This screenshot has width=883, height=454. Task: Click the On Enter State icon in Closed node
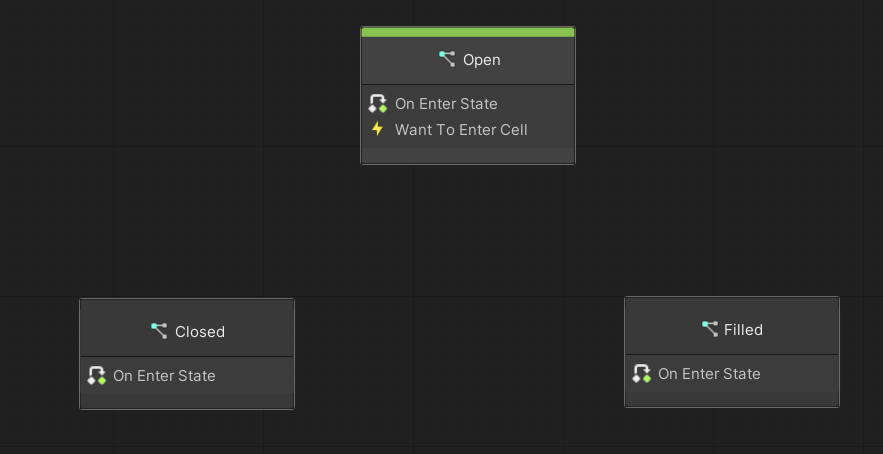click(96, 376)
